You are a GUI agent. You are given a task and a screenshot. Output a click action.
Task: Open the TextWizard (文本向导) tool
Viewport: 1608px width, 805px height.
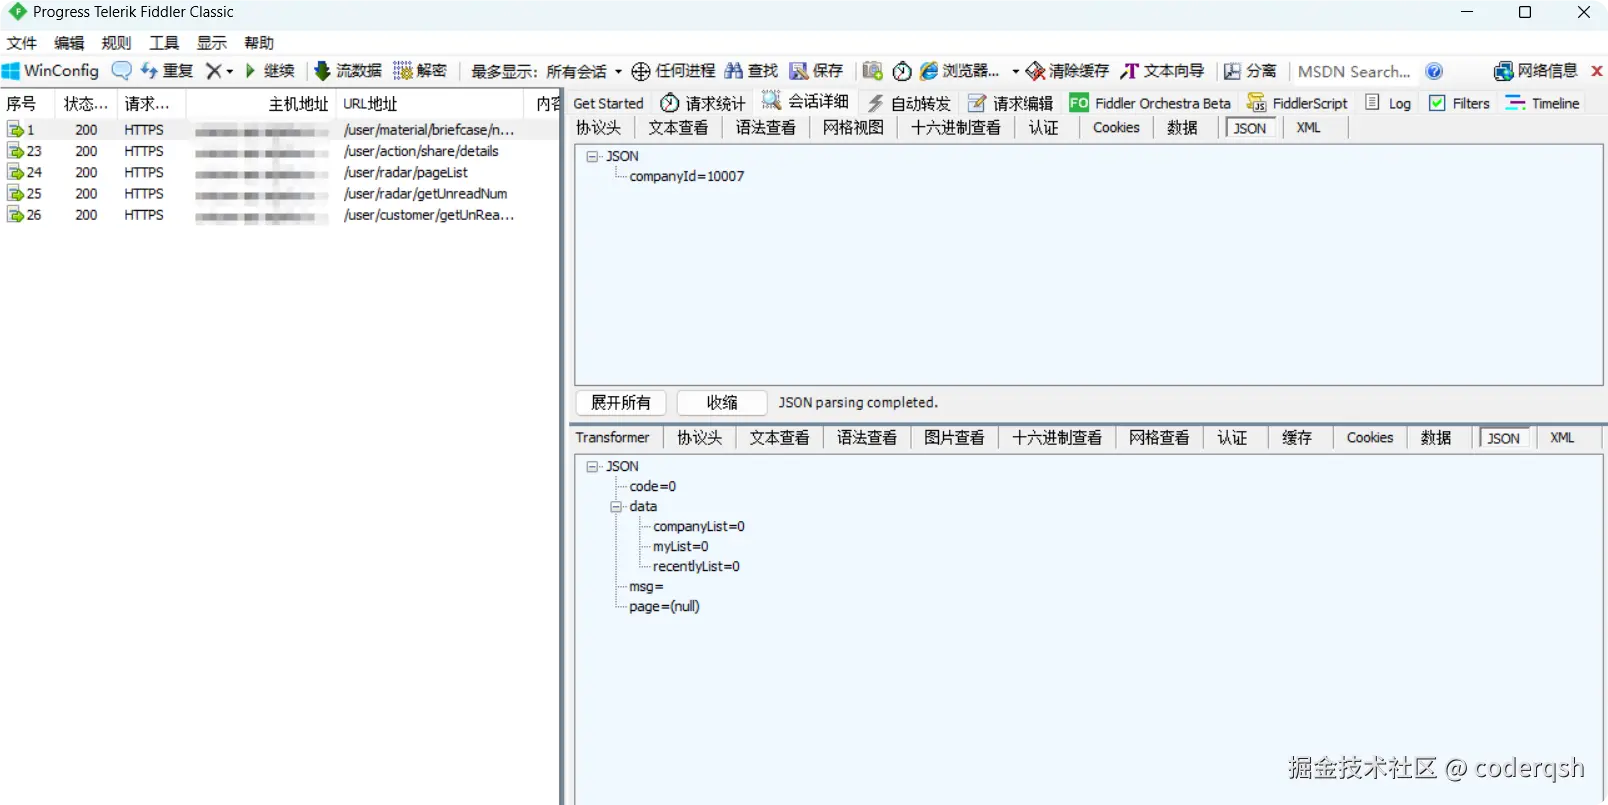[1162, 71]
